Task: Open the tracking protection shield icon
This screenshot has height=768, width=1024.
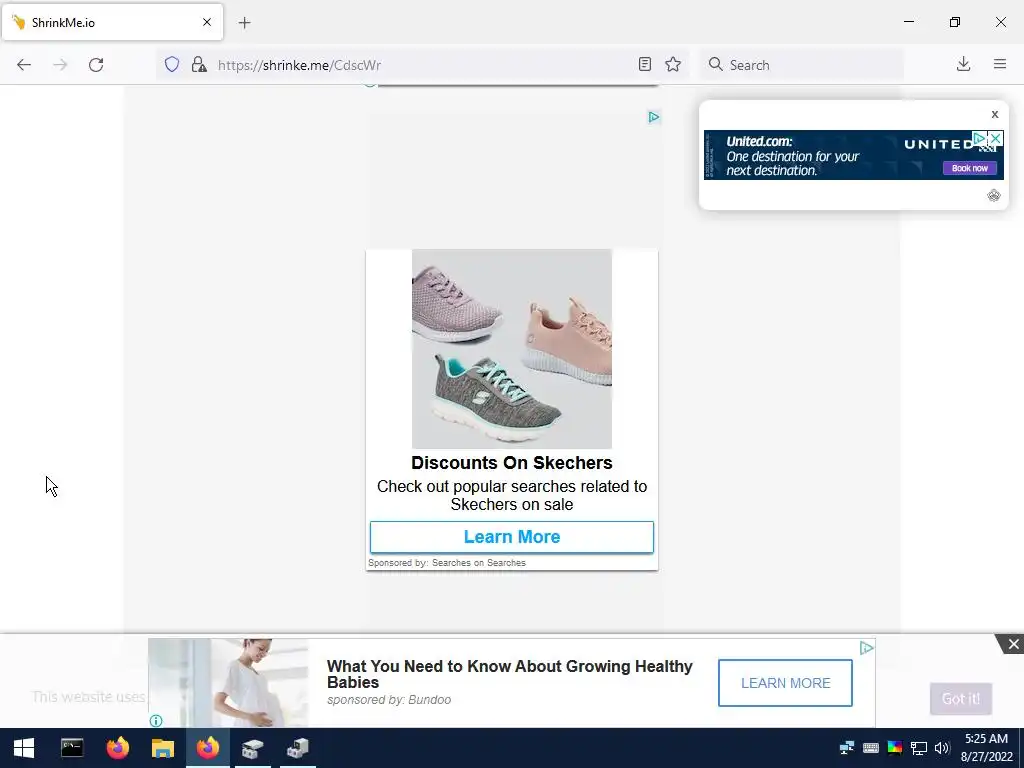Action: [172, 64]
